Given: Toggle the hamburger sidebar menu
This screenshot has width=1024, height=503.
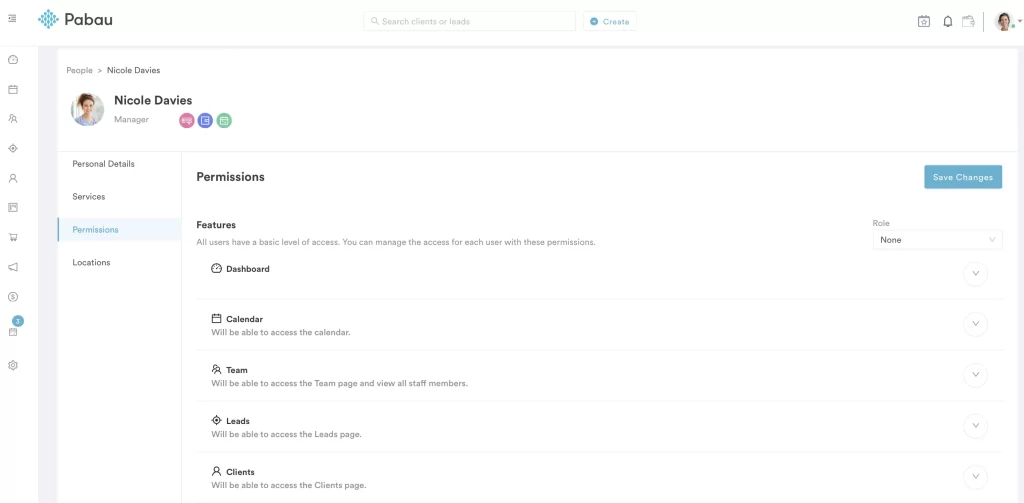Looking at the screenshot, I should click(x=12, y=19).
